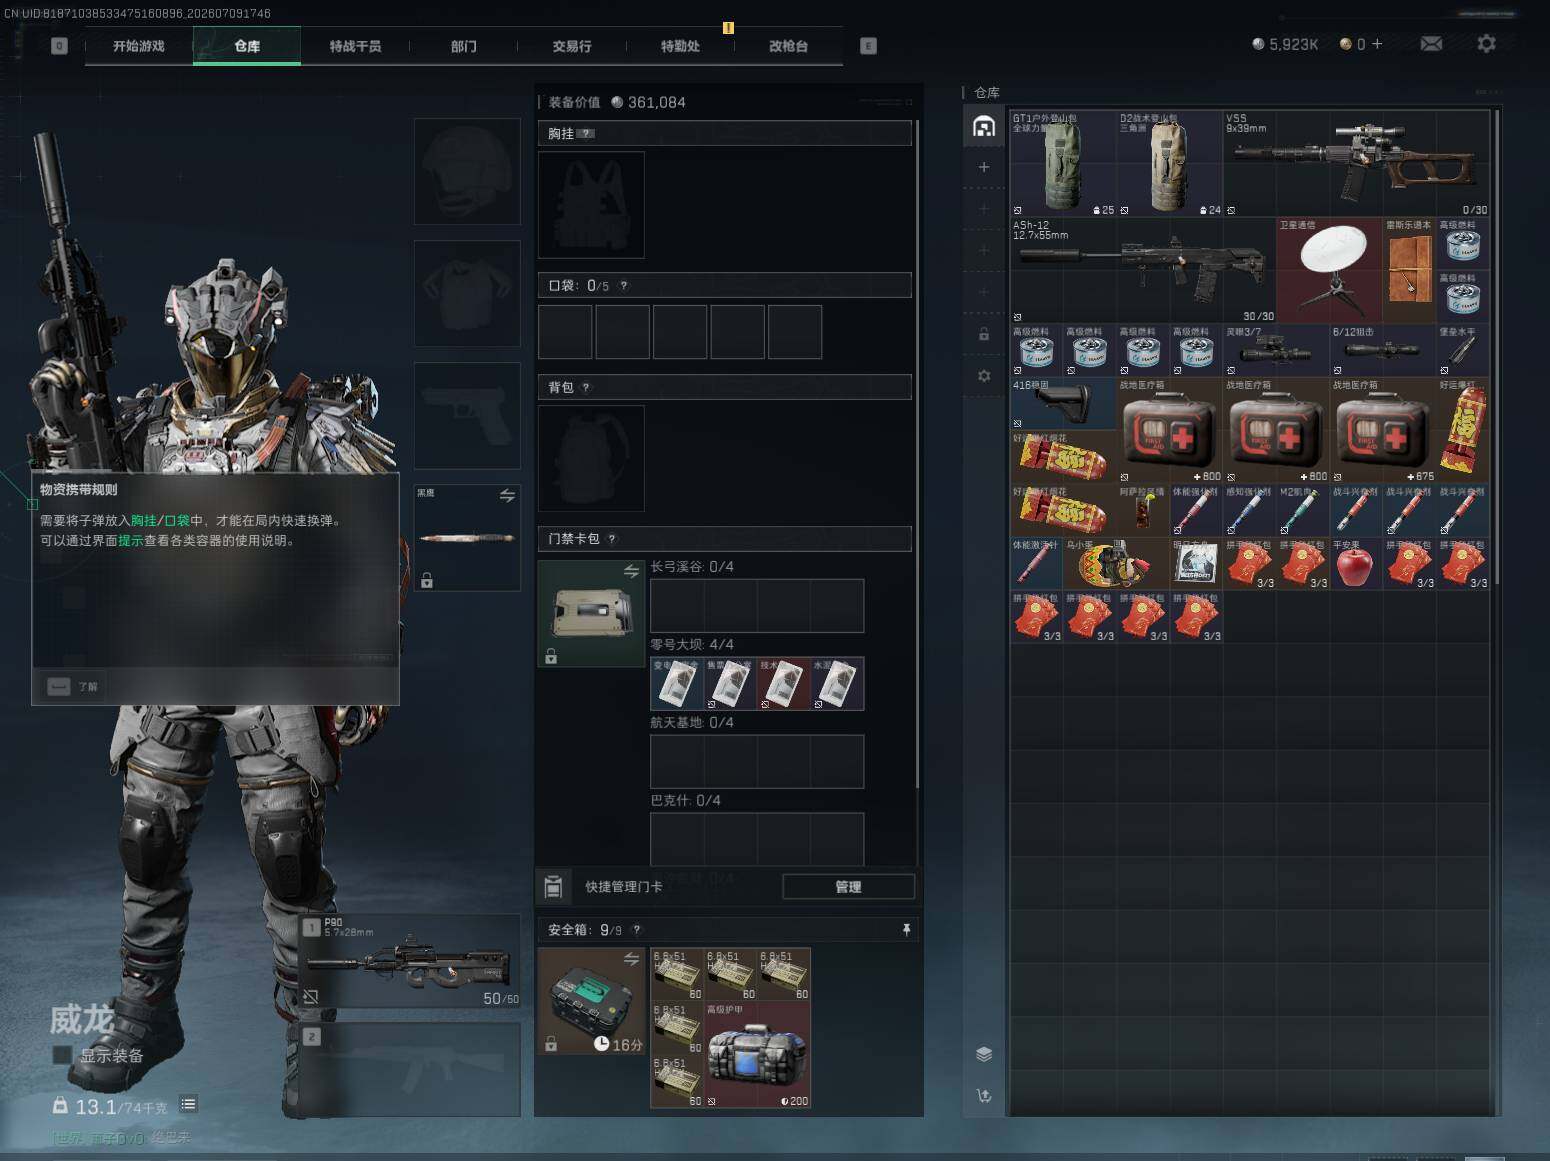Click the stack-layers icon in warehouse sidebar
Image resolution: width=1550 pixels, height=1161 pixels.
(x=984, y=1054)
